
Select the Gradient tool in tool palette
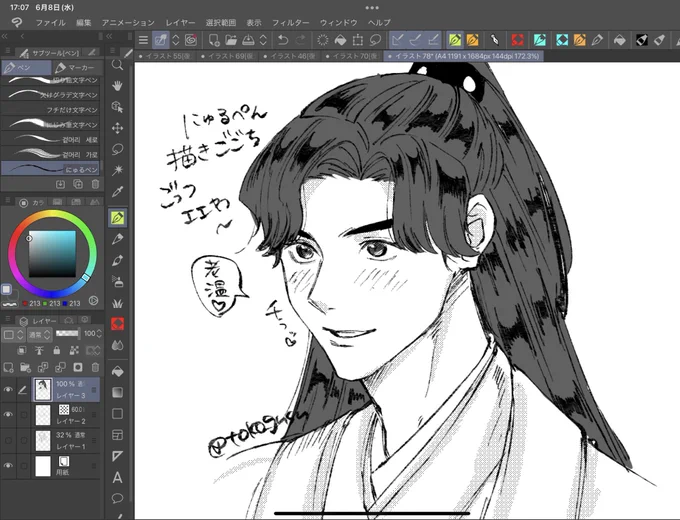point(117,392)
